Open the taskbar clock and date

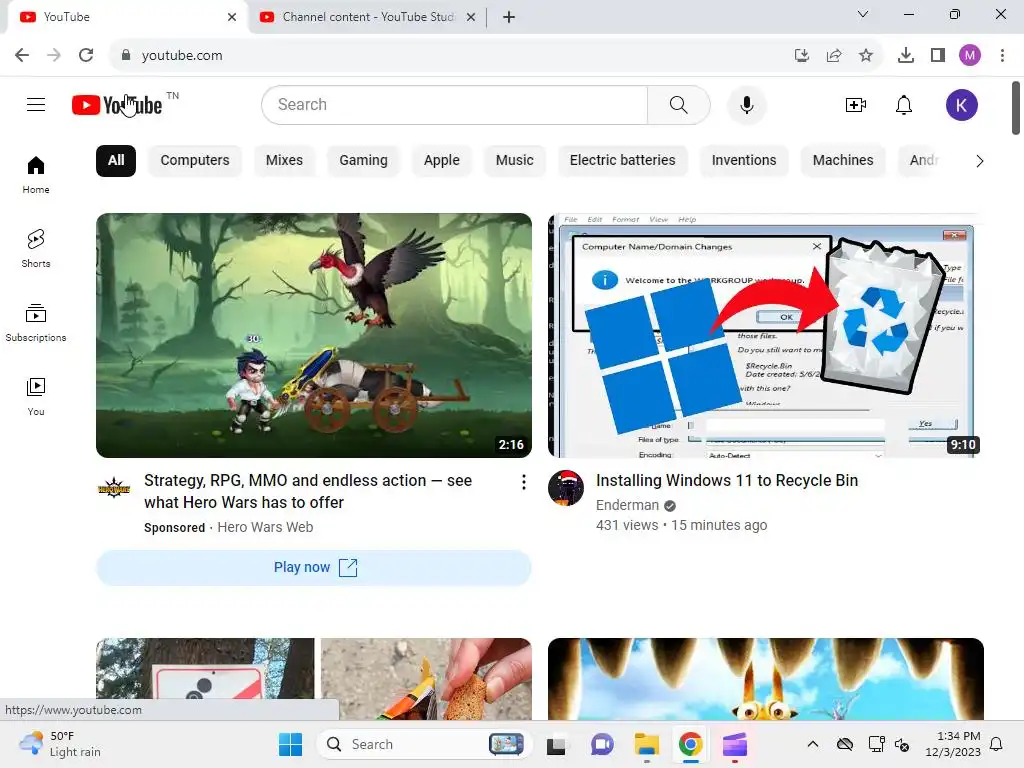(953, 744)
